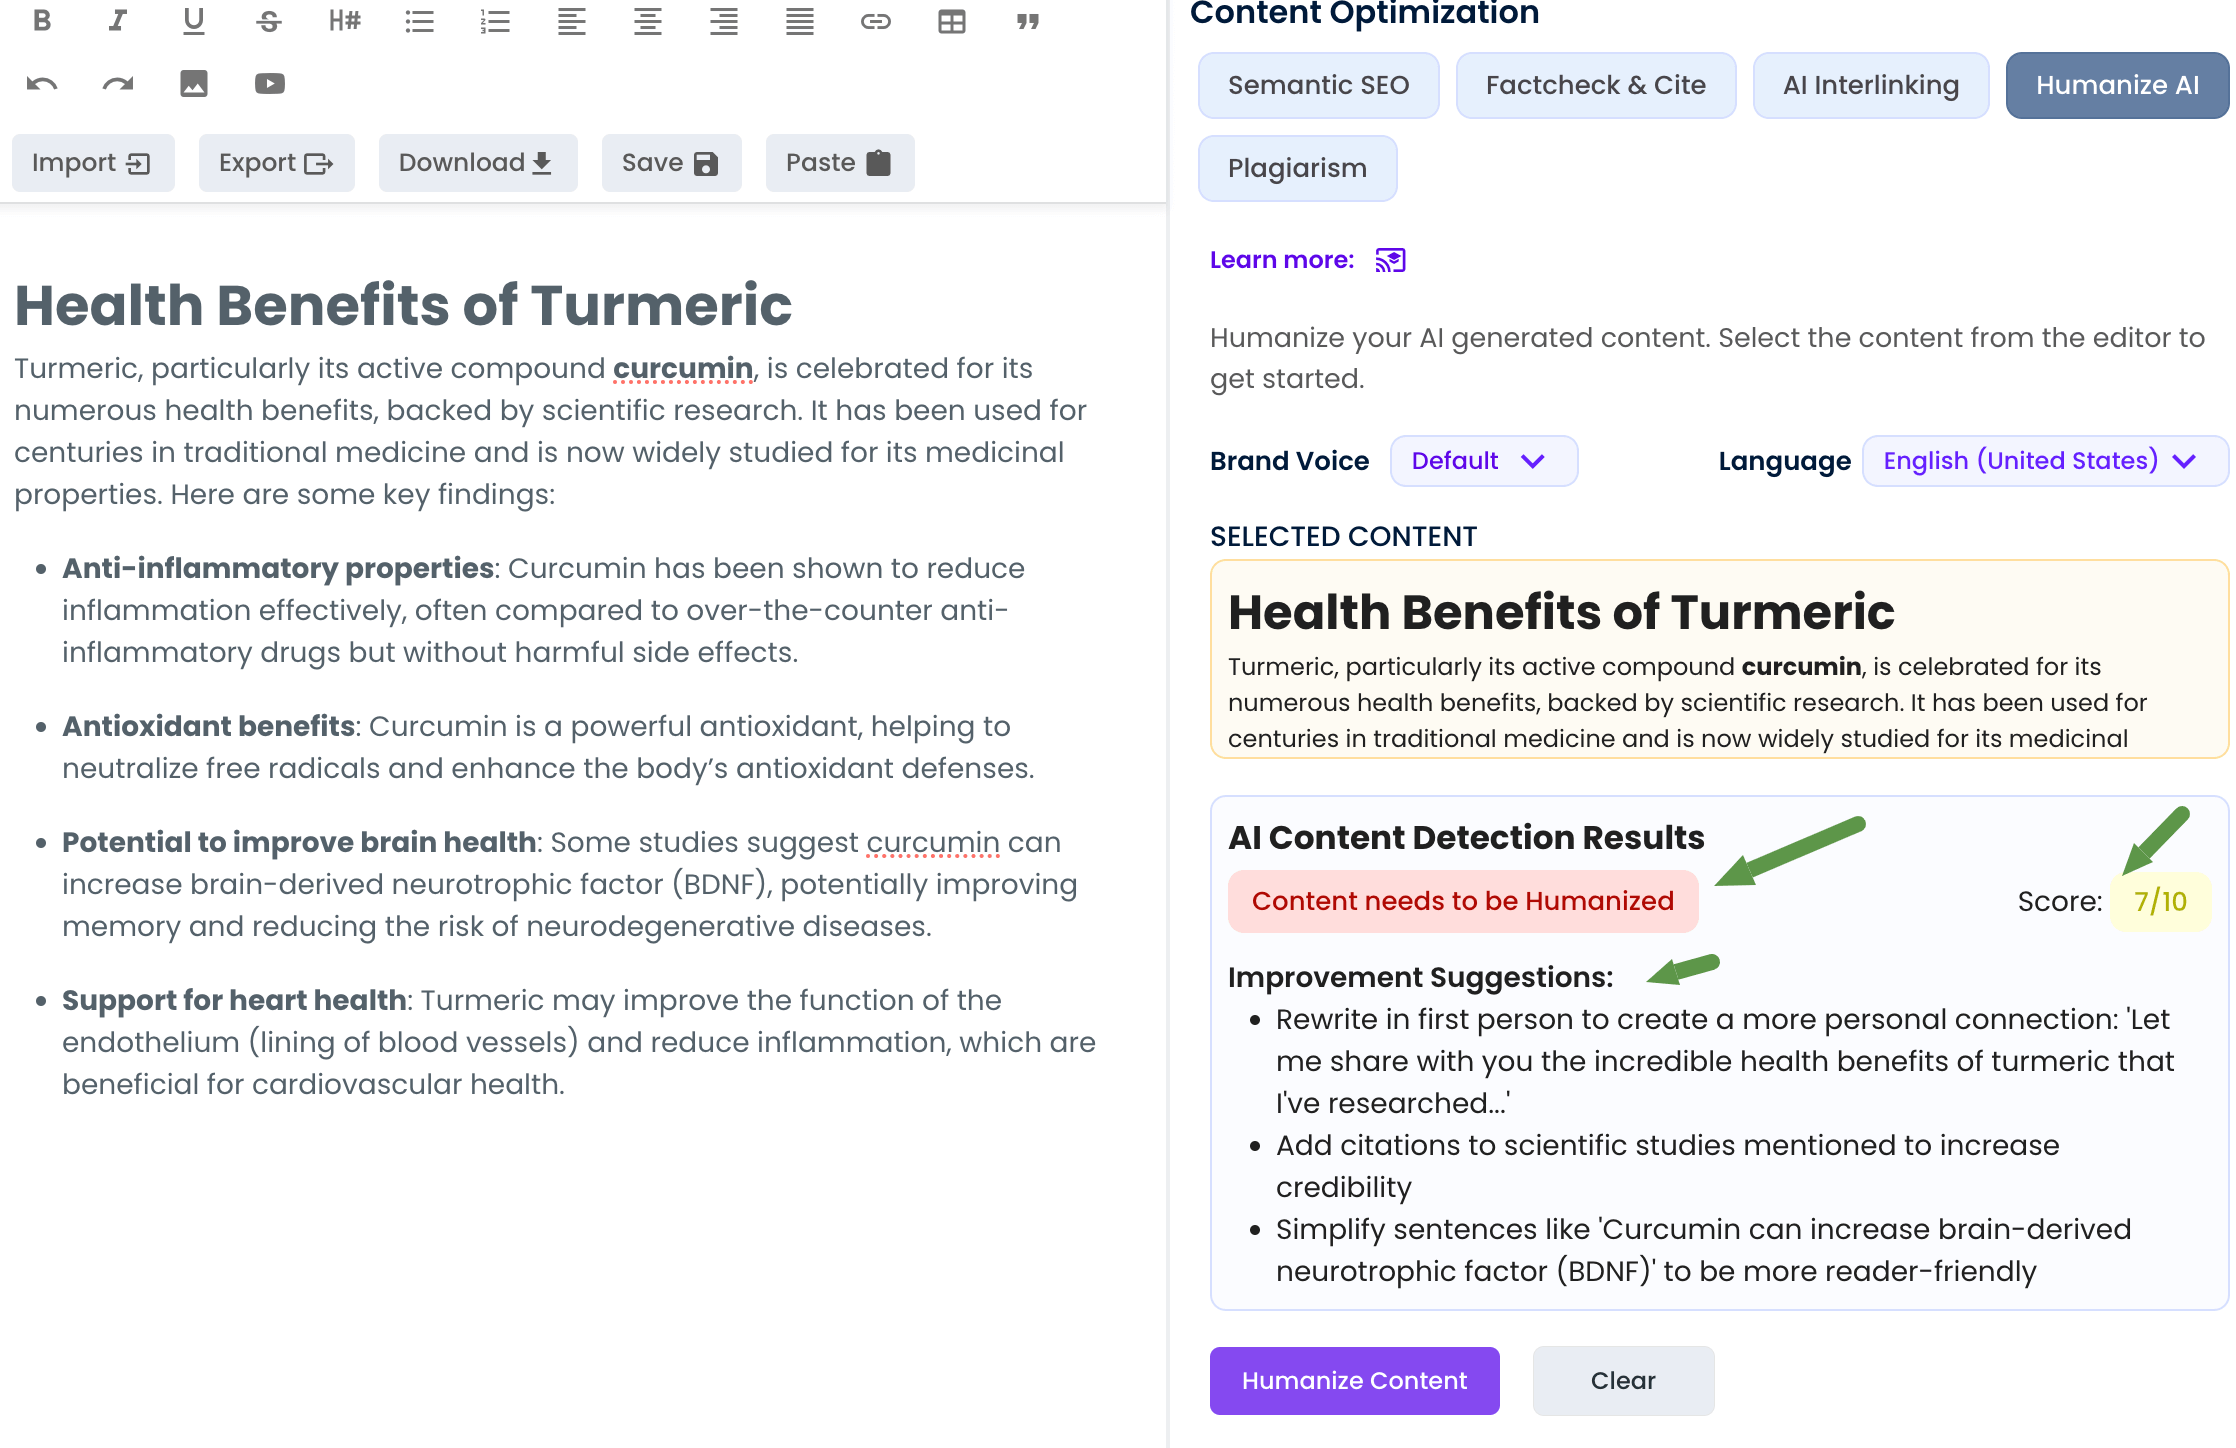Viewport: 2236px width, 1448px height.
Task: Click the Humanize Content button
Action: 1355,1381
